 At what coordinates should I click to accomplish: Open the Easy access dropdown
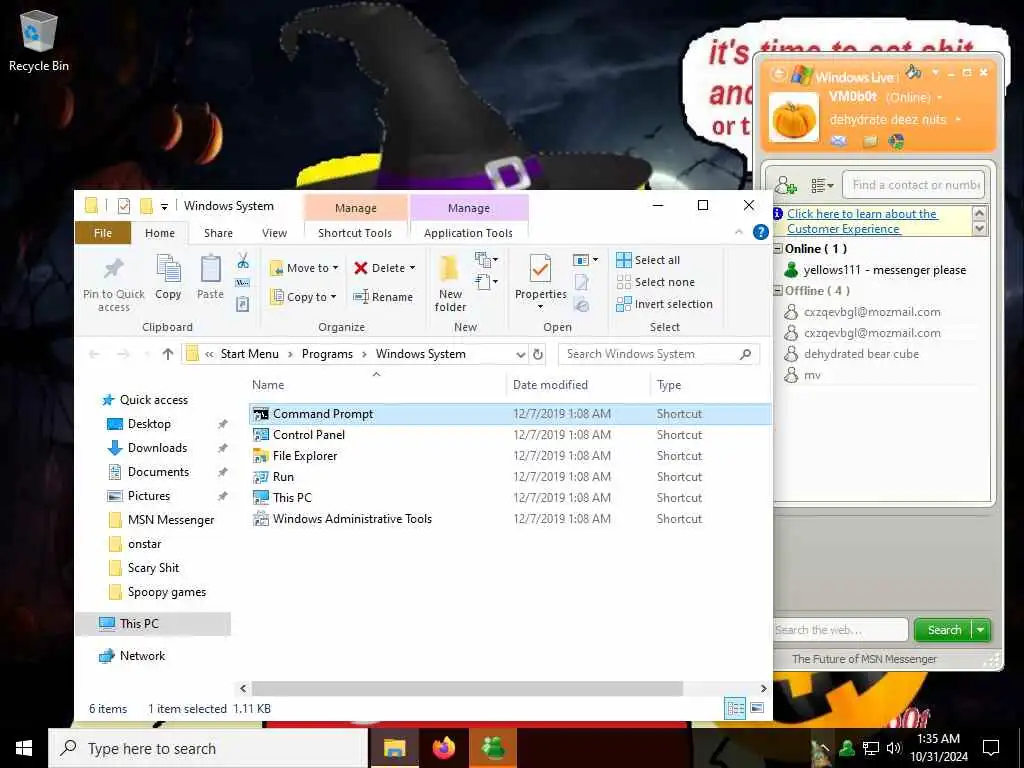pos(487,282)
